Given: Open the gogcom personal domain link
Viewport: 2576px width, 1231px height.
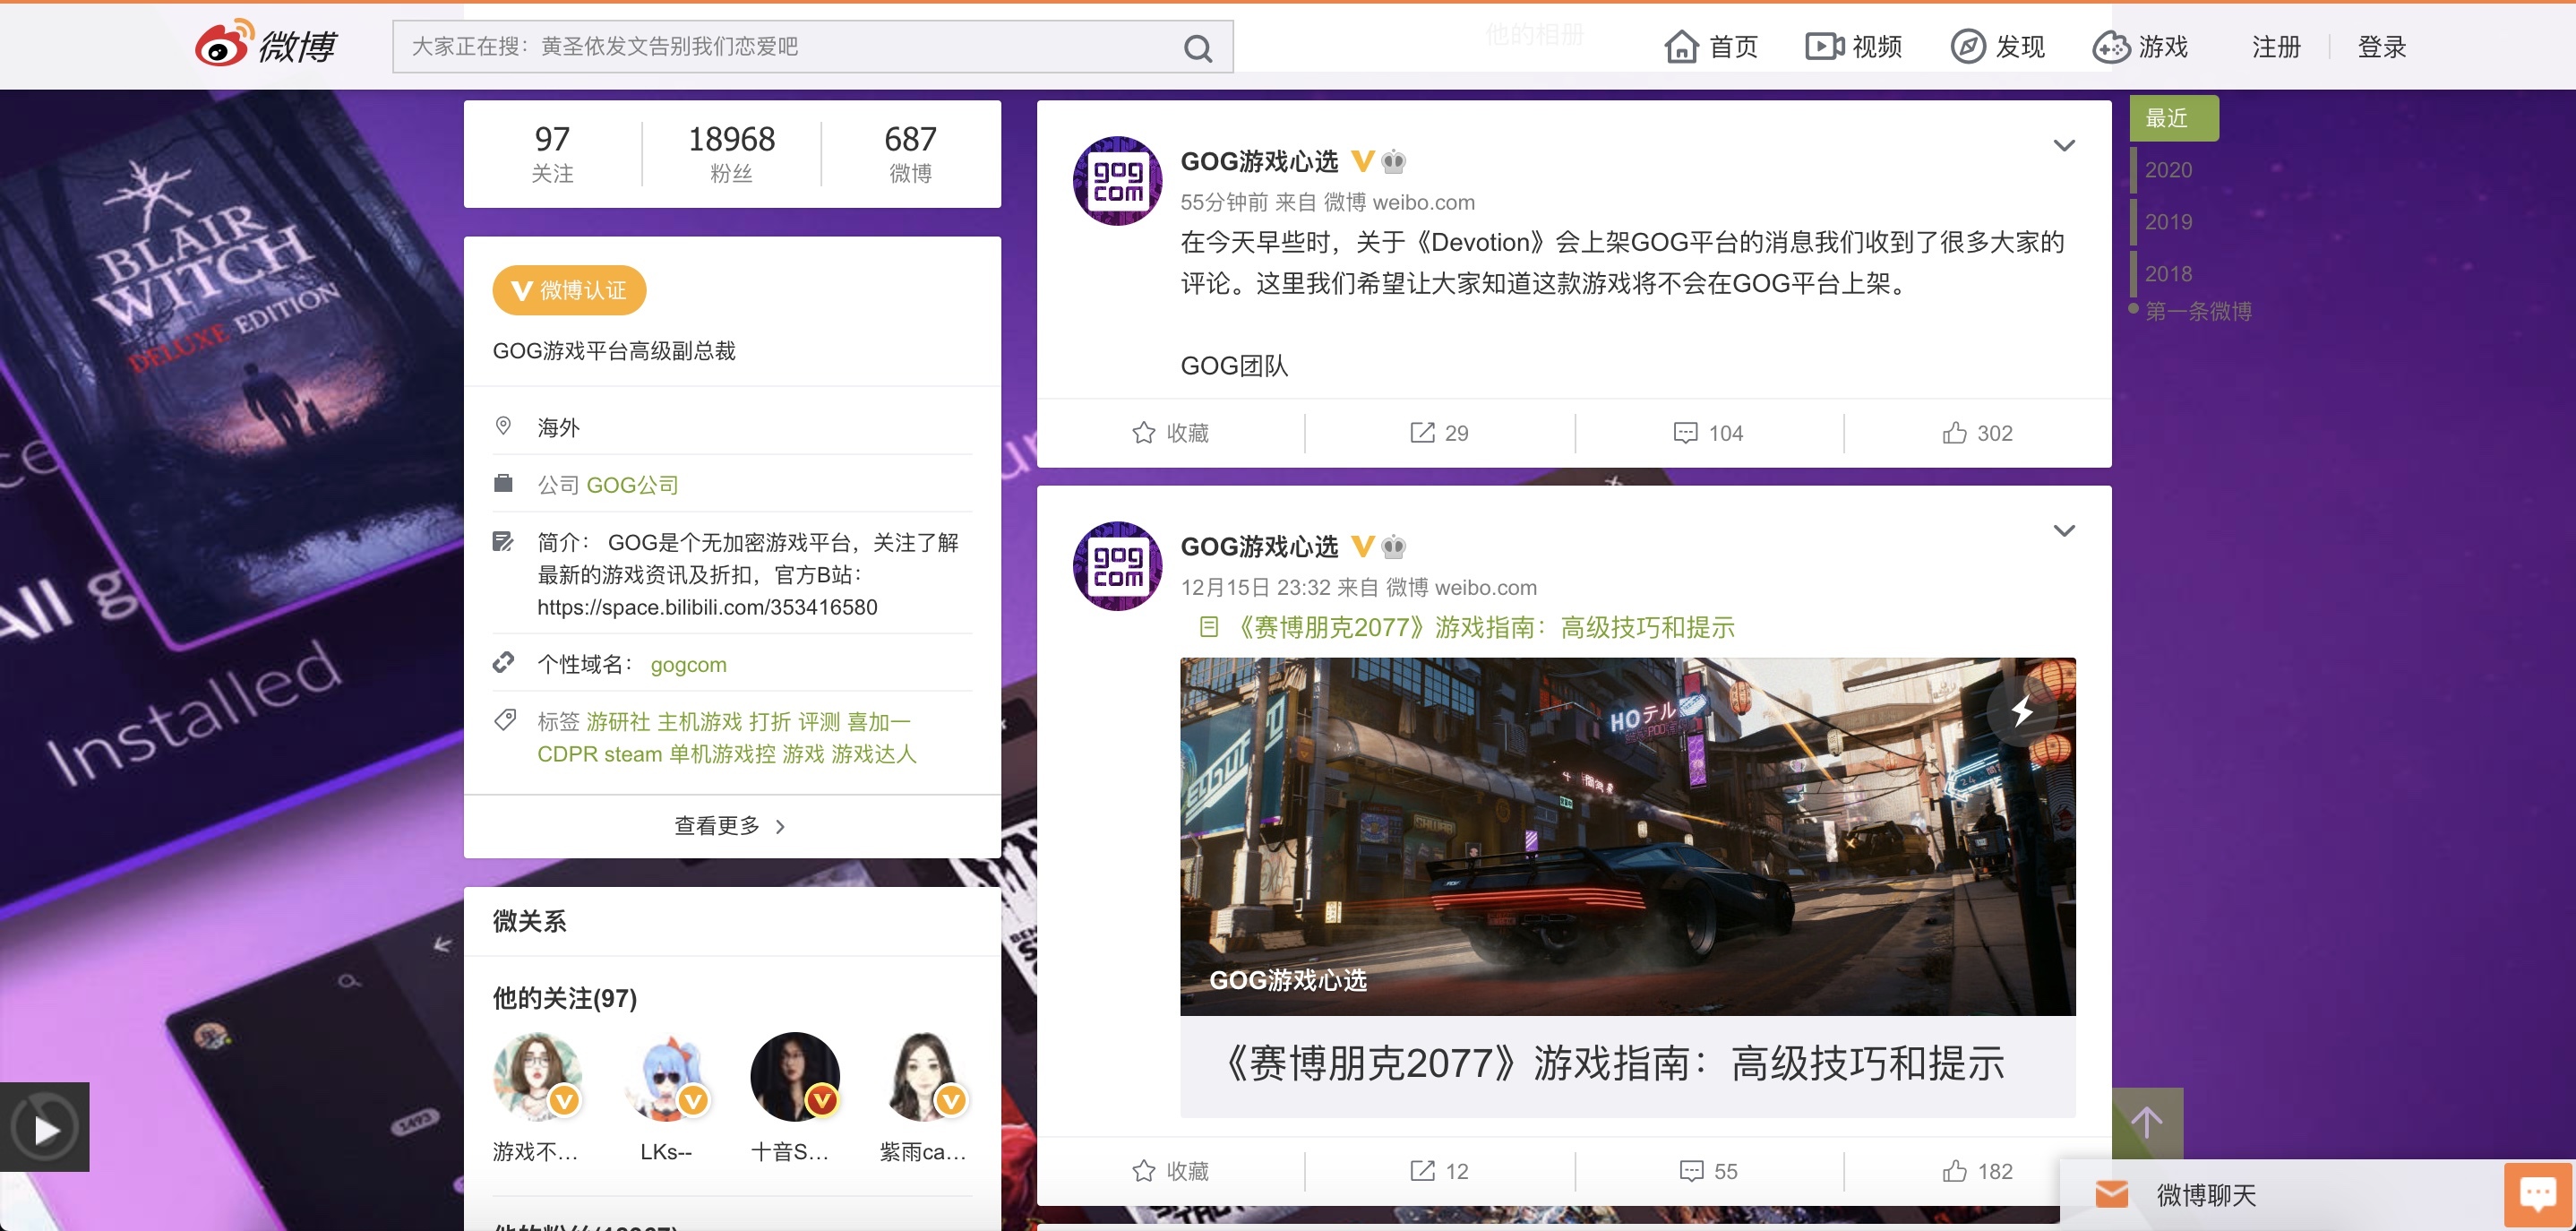Looking at the screenshot, I should pos(688,665).
